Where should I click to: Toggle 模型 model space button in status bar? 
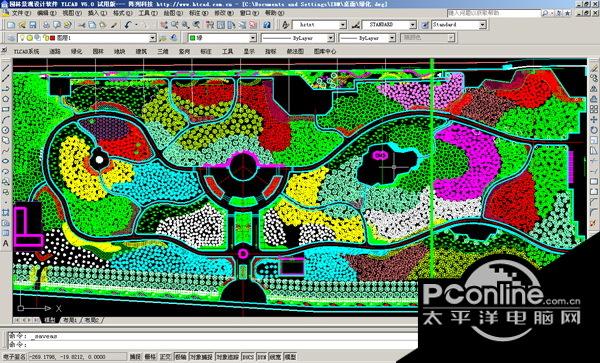coord(290,356)
